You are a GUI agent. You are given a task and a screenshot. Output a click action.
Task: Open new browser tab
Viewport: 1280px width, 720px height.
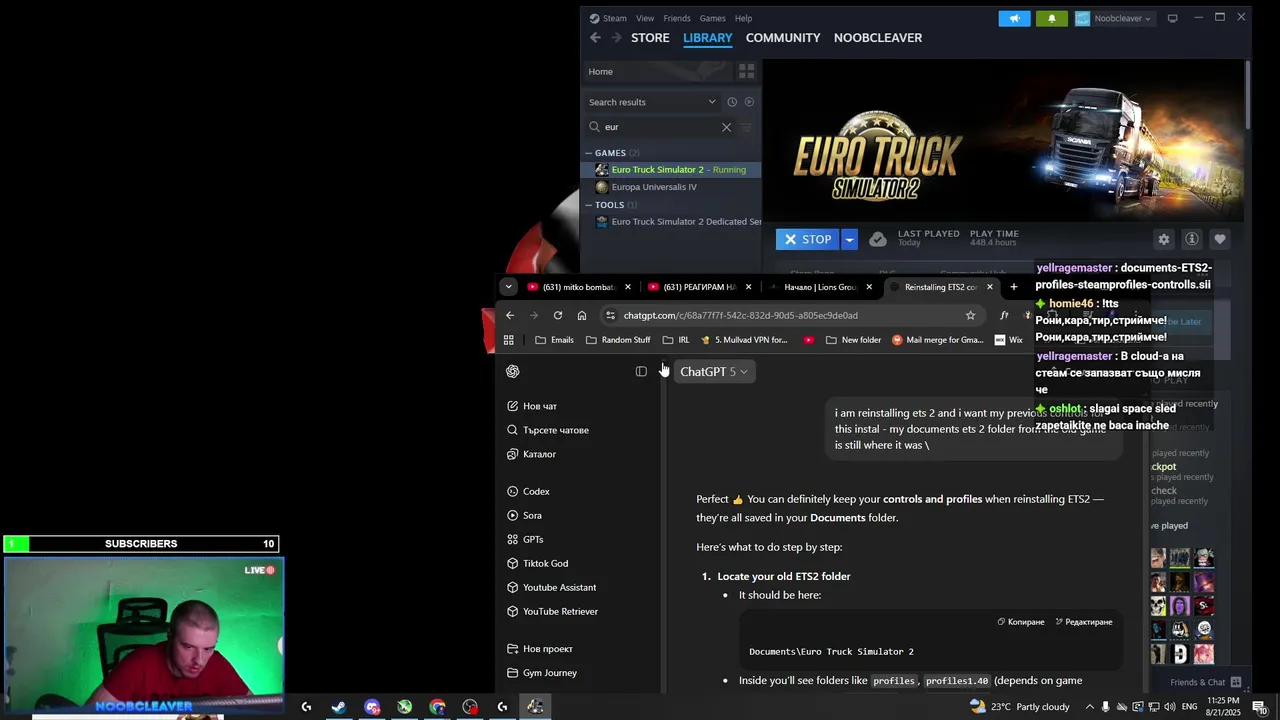tap(1013, 287)
